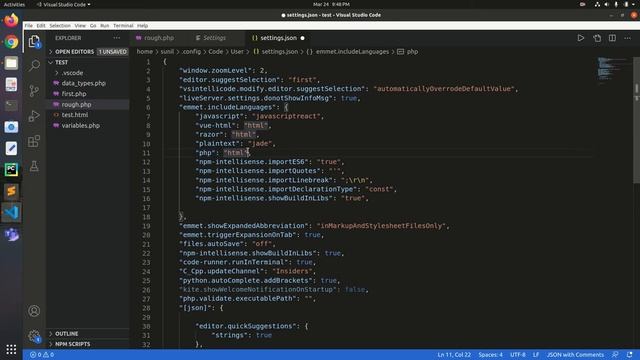Select the settings.json editor tab
Screen dimensions: 640x360
point(278,38)
